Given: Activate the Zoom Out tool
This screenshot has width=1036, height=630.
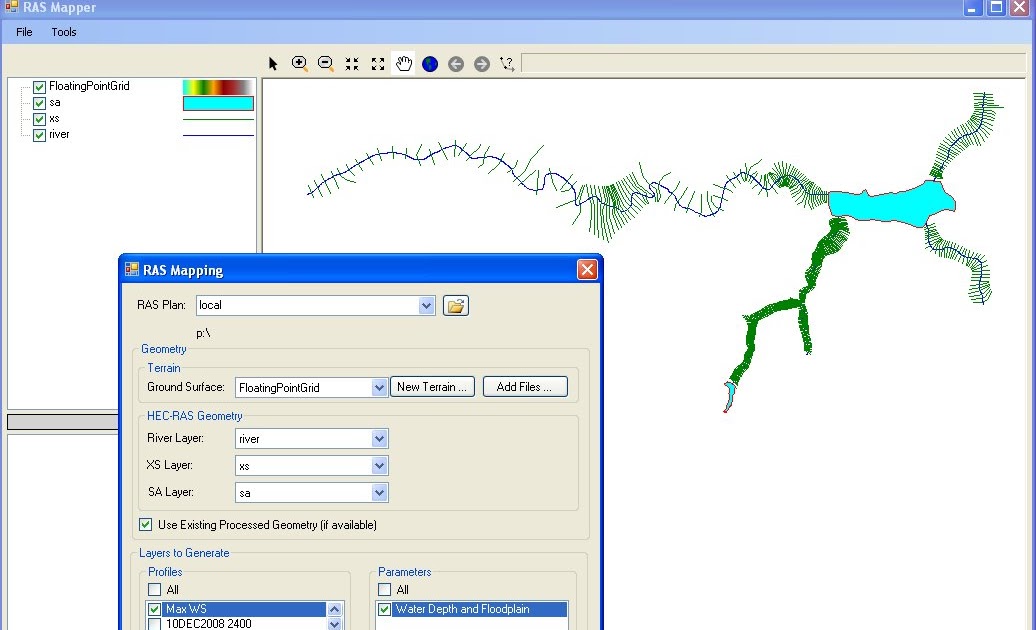Looking at the screenshot, I should [325, 63].
